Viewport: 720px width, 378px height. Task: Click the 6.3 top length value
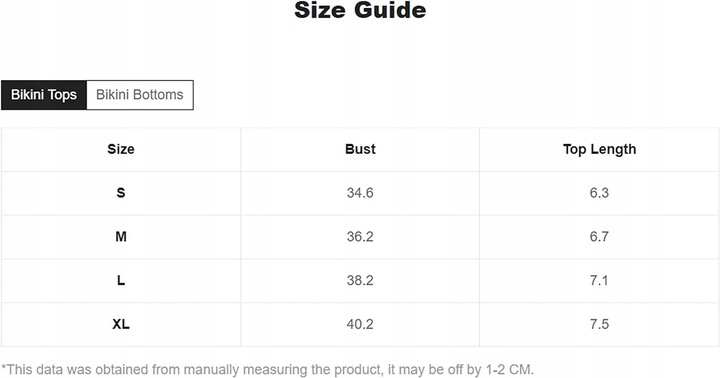point(599,193)
